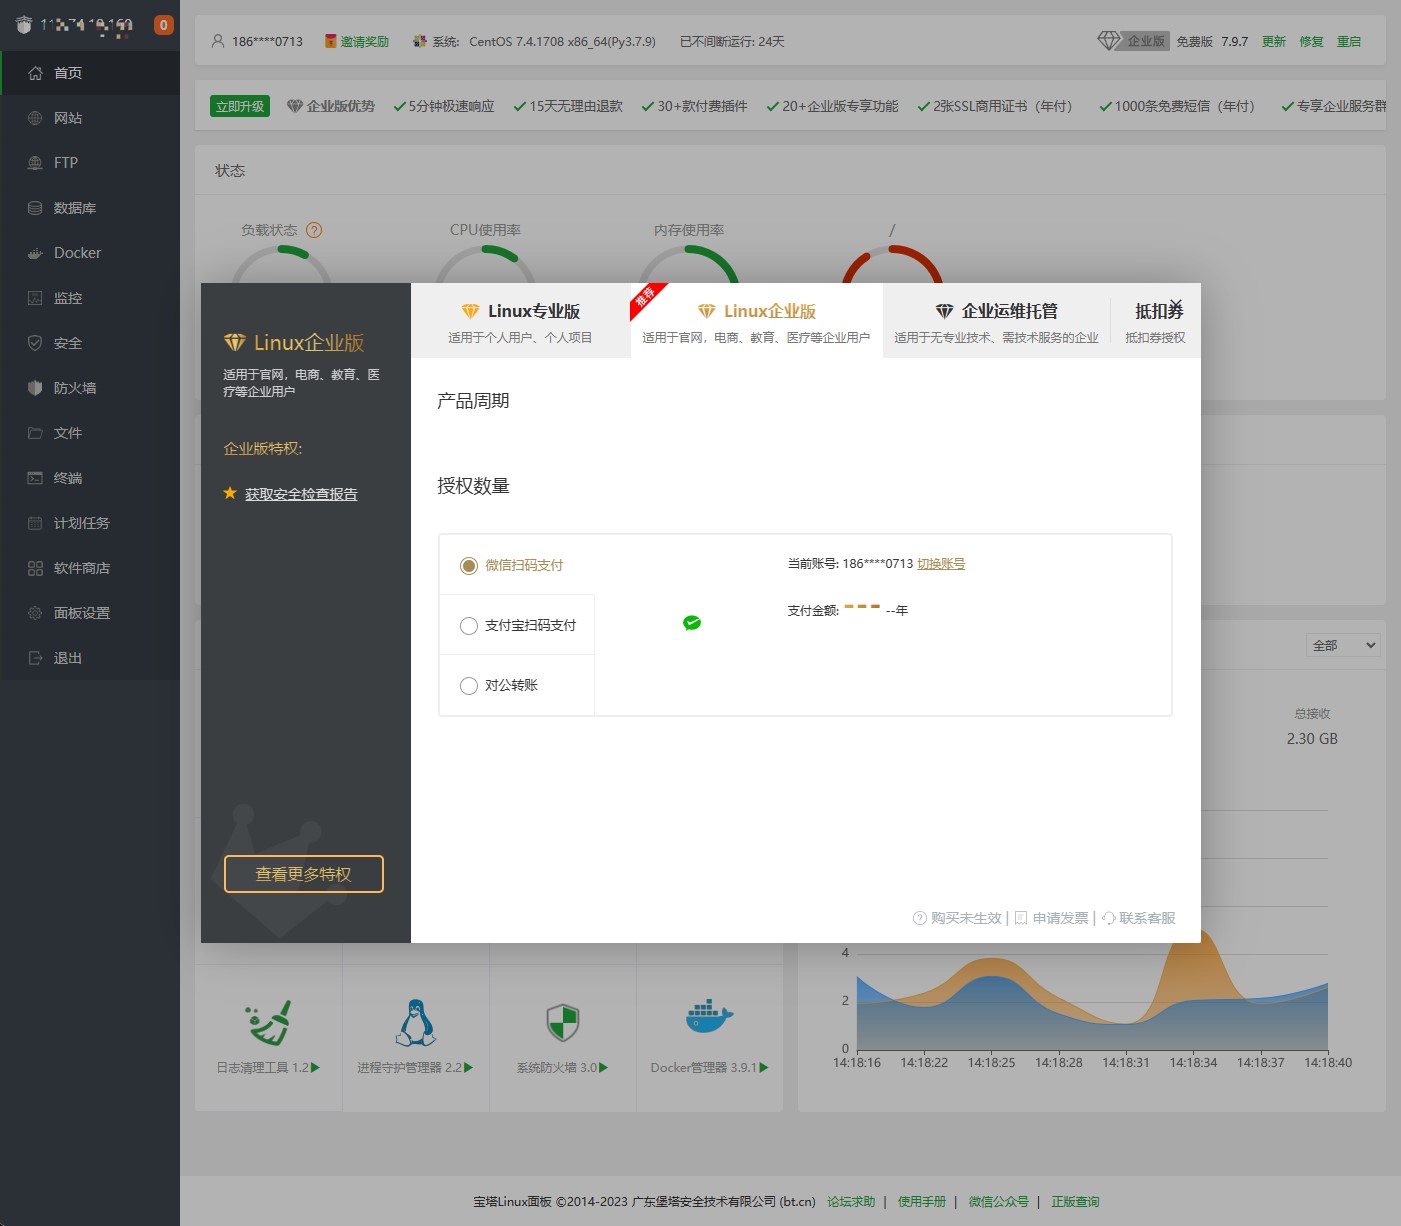Click the 终端 terminal icon
Screen dimensions: 1401x1226
pos(35,478)
